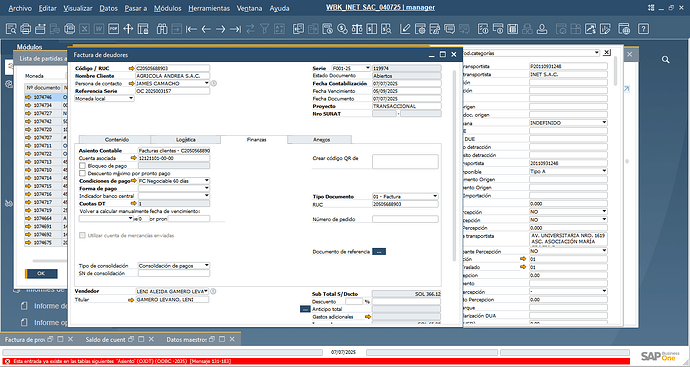
Task: Open the PDF export toolbar icon
Action: click(x=114, y=29)
